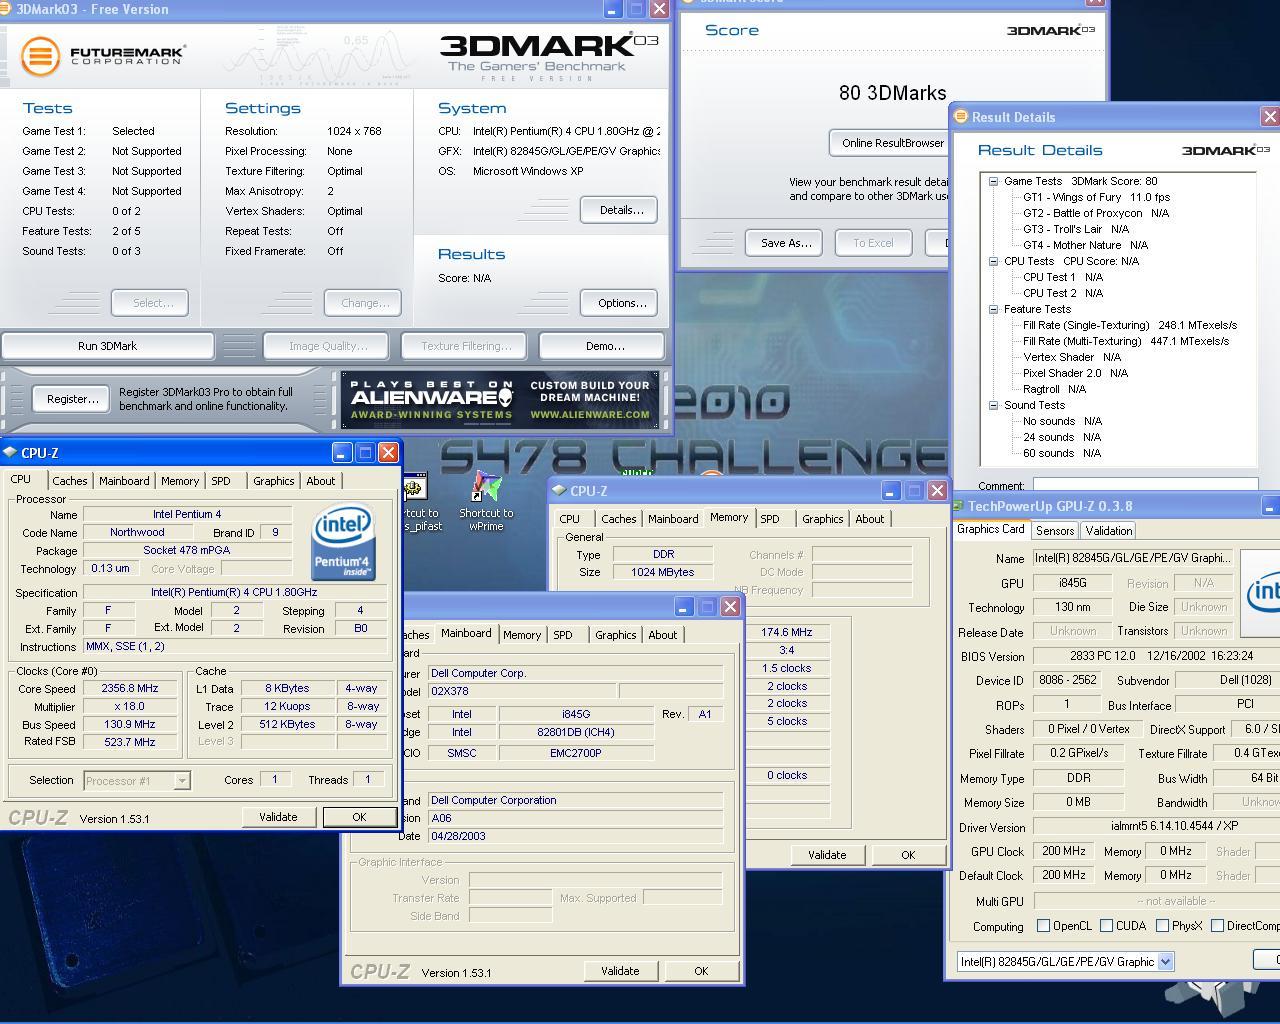This screenshot has height=1024, width=1280.
Task: Open About tab in CPU-Z CPU window
Action: coord(321,481)
